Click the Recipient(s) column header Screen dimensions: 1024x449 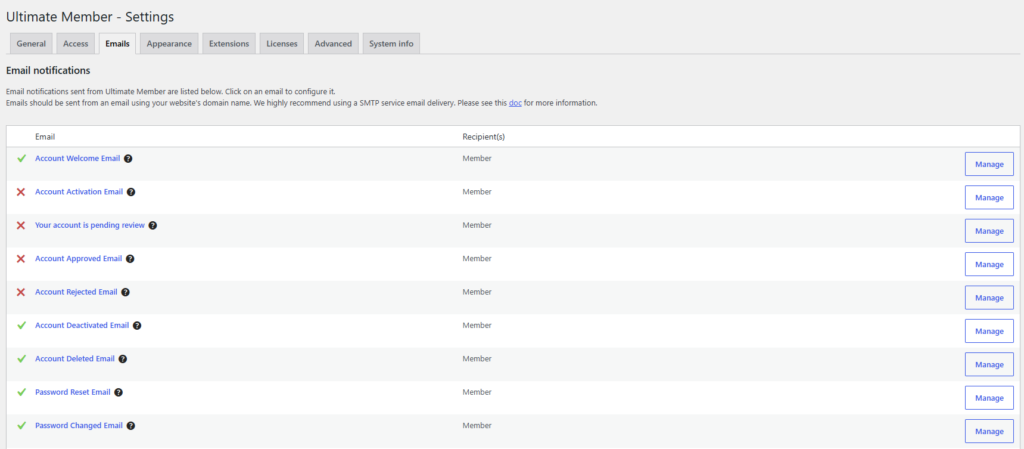pyautogui.click(x=484, y=137)
